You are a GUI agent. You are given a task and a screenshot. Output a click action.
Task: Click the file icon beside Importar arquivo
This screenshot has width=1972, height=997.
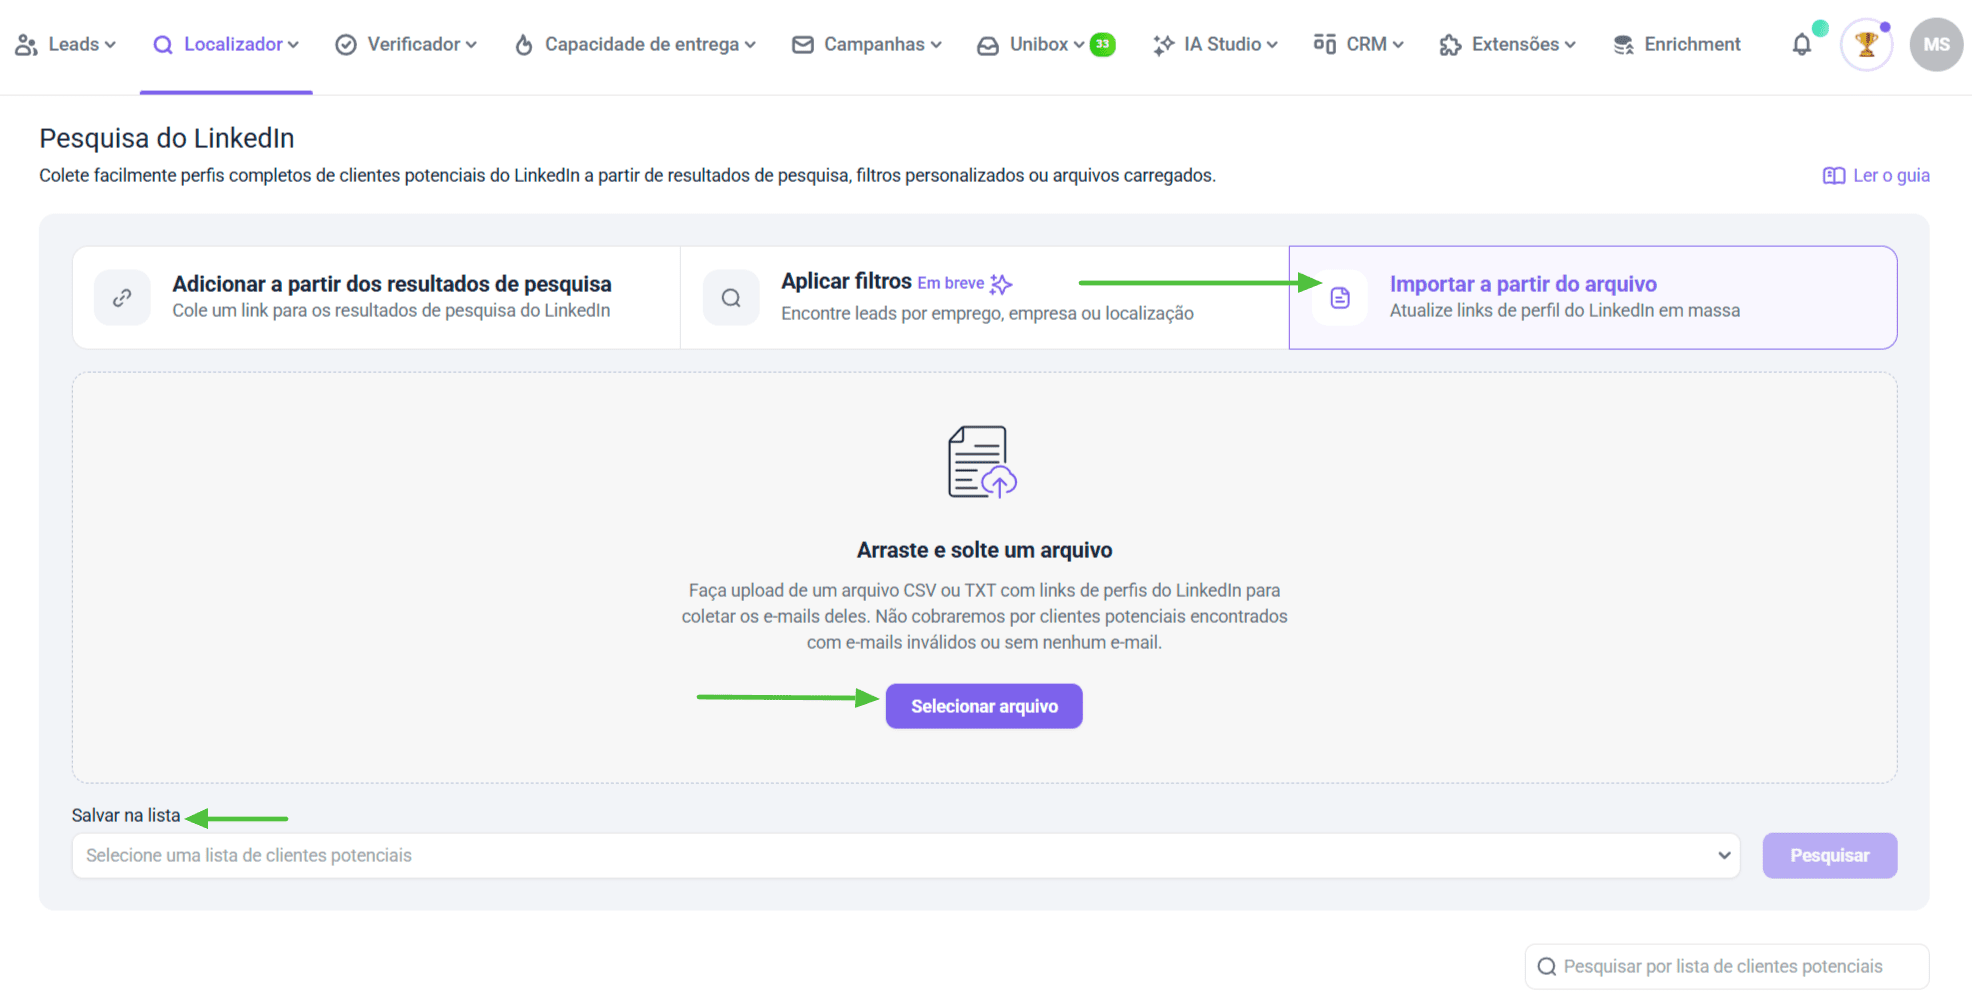pyautogui.click(x=1340, y=298)
